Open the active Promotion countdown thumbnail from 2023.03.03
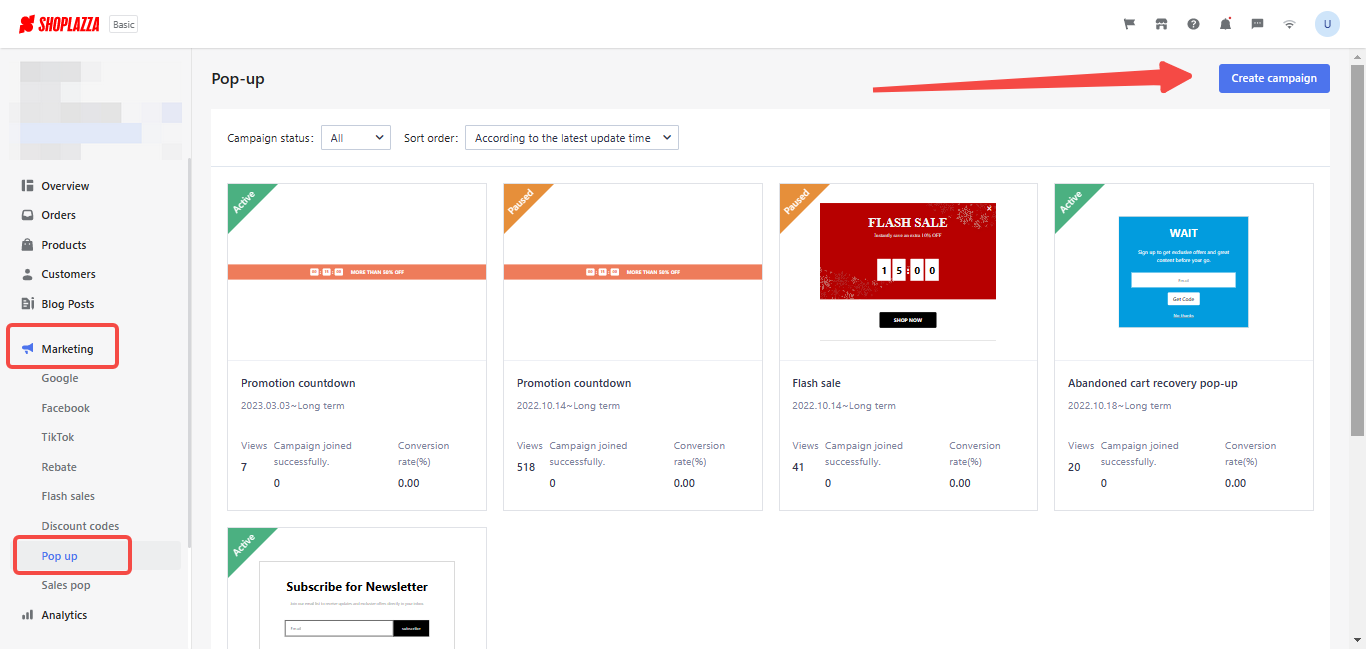The height and width of the screenshot is (649, 1366). [x=357, y=272]
